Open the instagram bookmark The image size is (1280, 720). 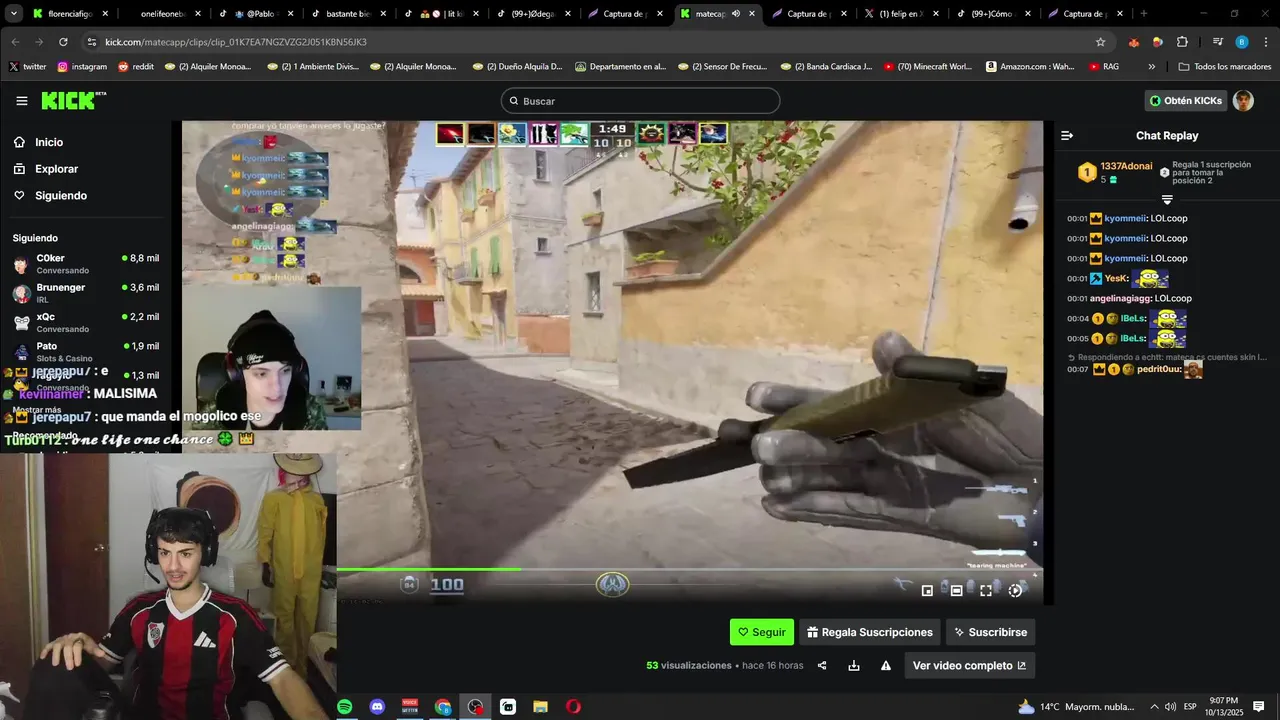82,66
